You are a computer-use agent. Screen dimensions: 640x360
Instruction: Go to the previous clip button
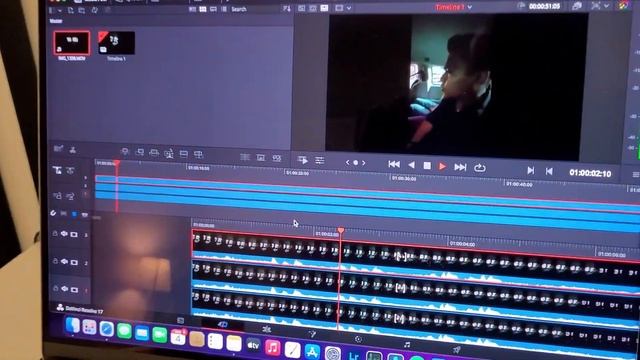(x=549, y=171)
